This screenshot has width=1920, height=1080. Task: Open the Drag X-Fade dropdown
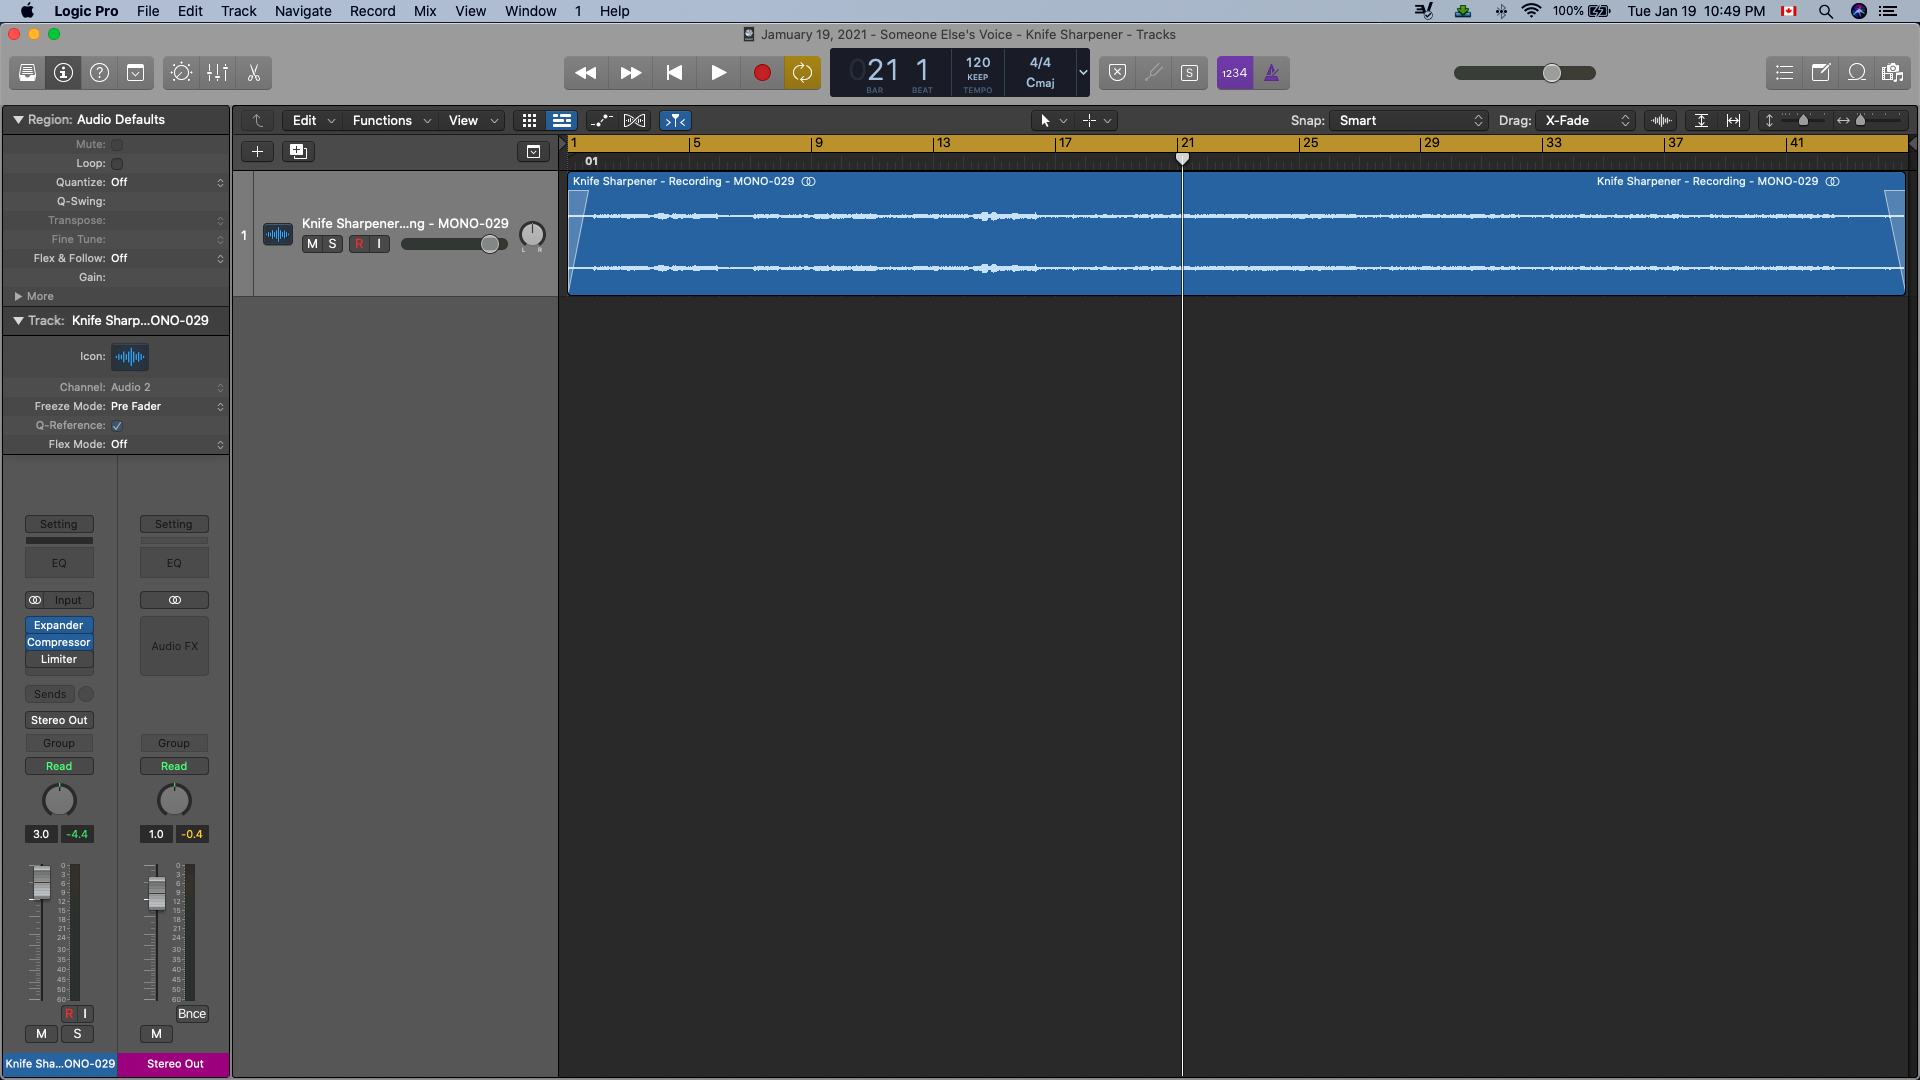(x=1586, y=121)
